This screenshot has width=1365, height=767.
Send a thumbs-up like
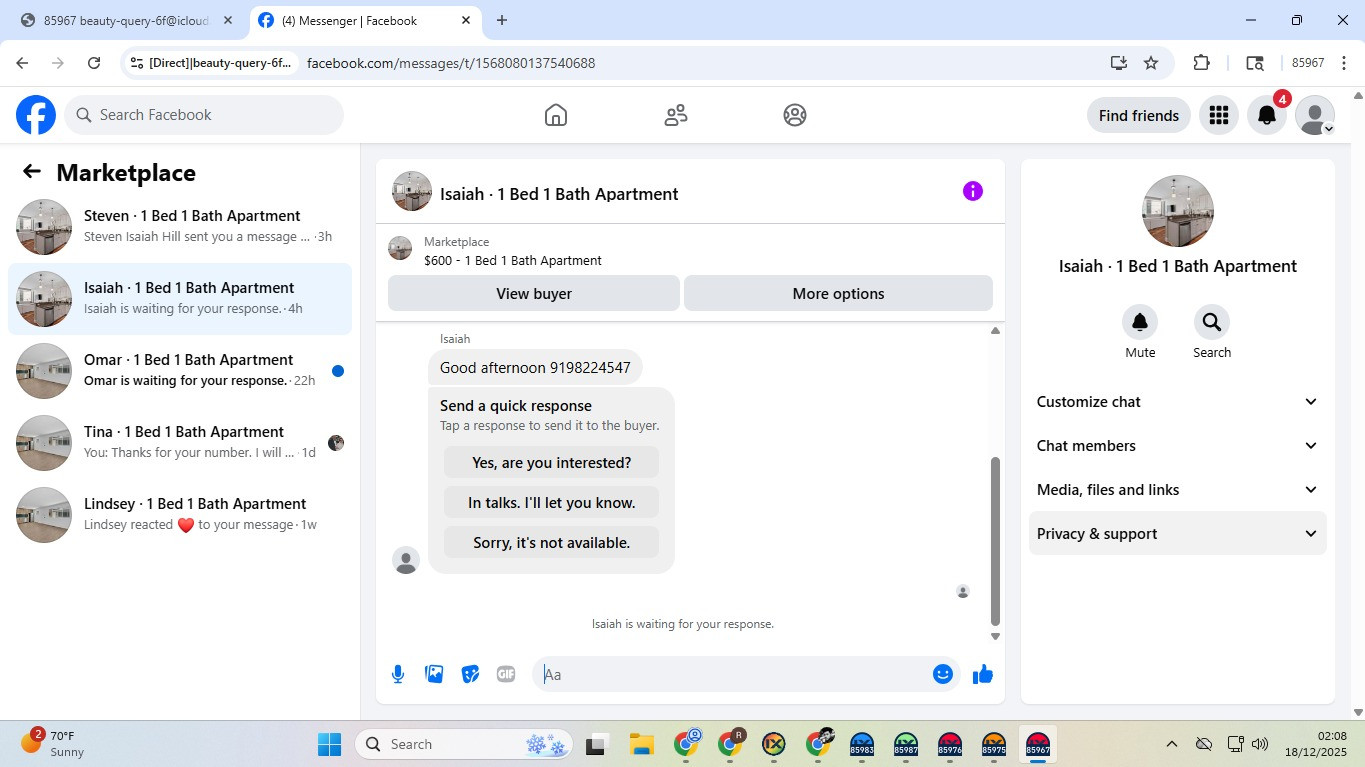tap(983, 674)
